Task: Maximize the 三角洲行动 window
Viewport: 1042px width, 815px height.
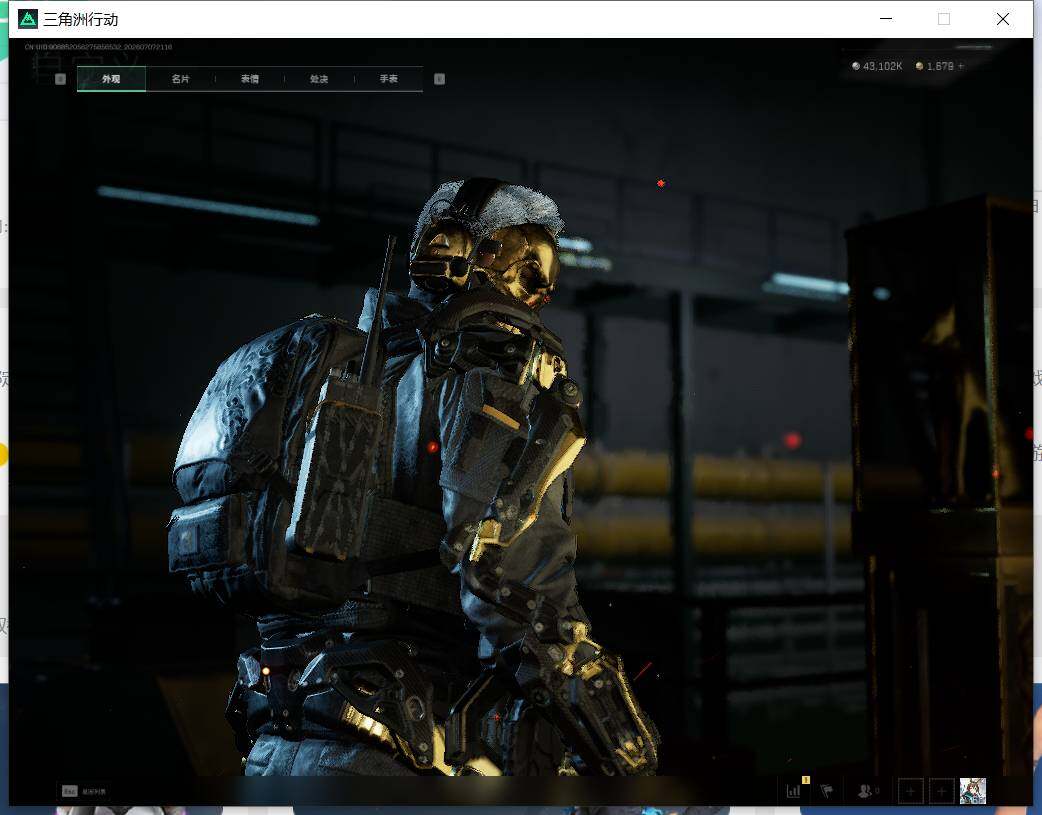Action: tap(944, 19)
